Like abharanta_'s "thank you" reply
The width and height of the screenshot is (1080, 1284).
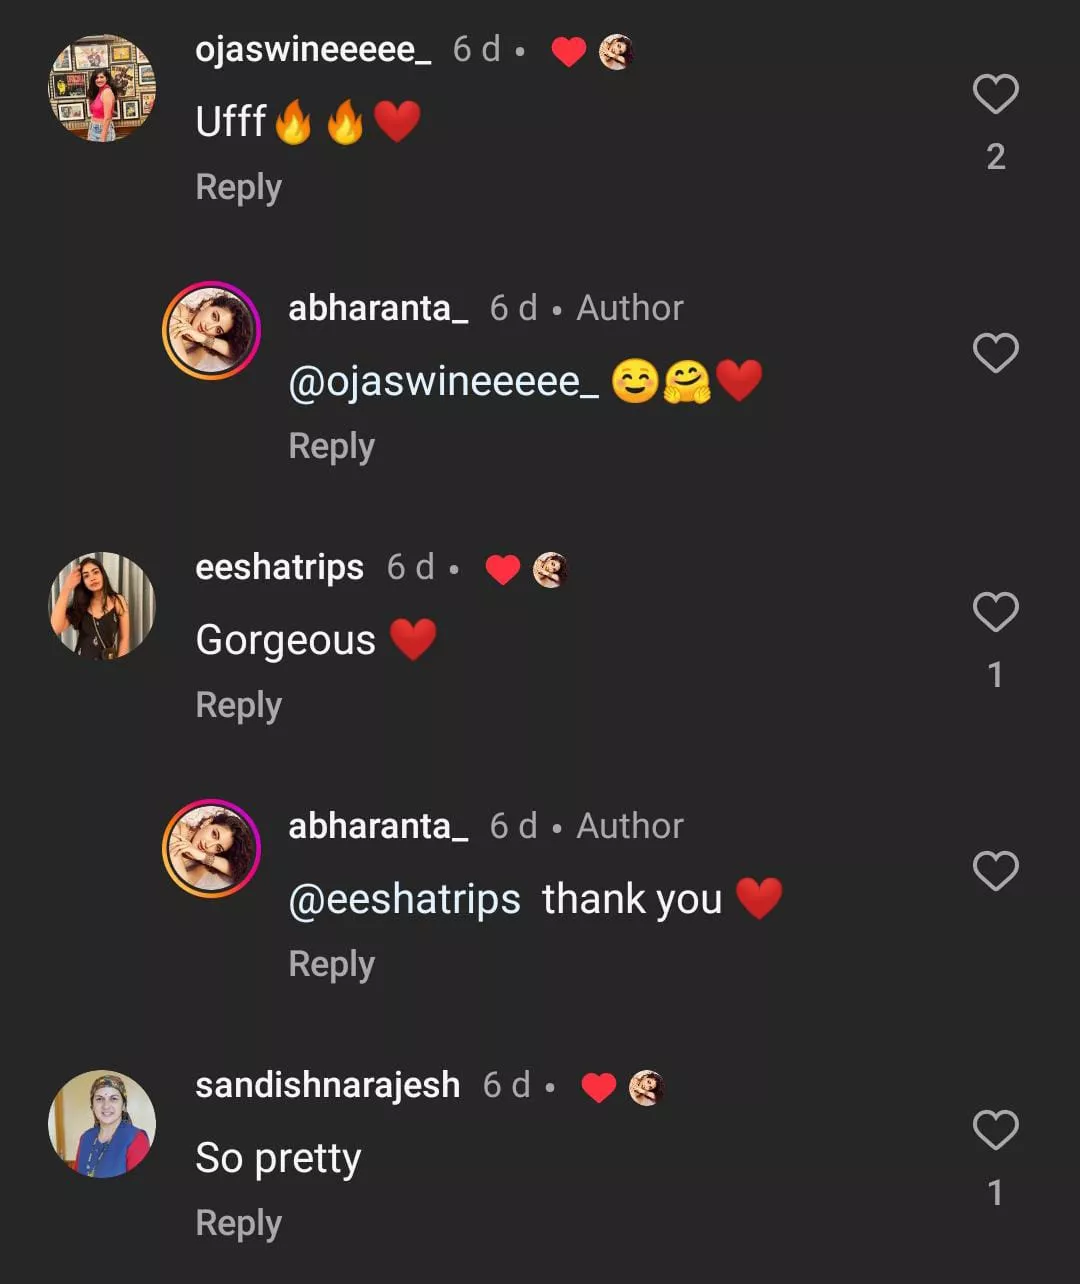point(995,871)
